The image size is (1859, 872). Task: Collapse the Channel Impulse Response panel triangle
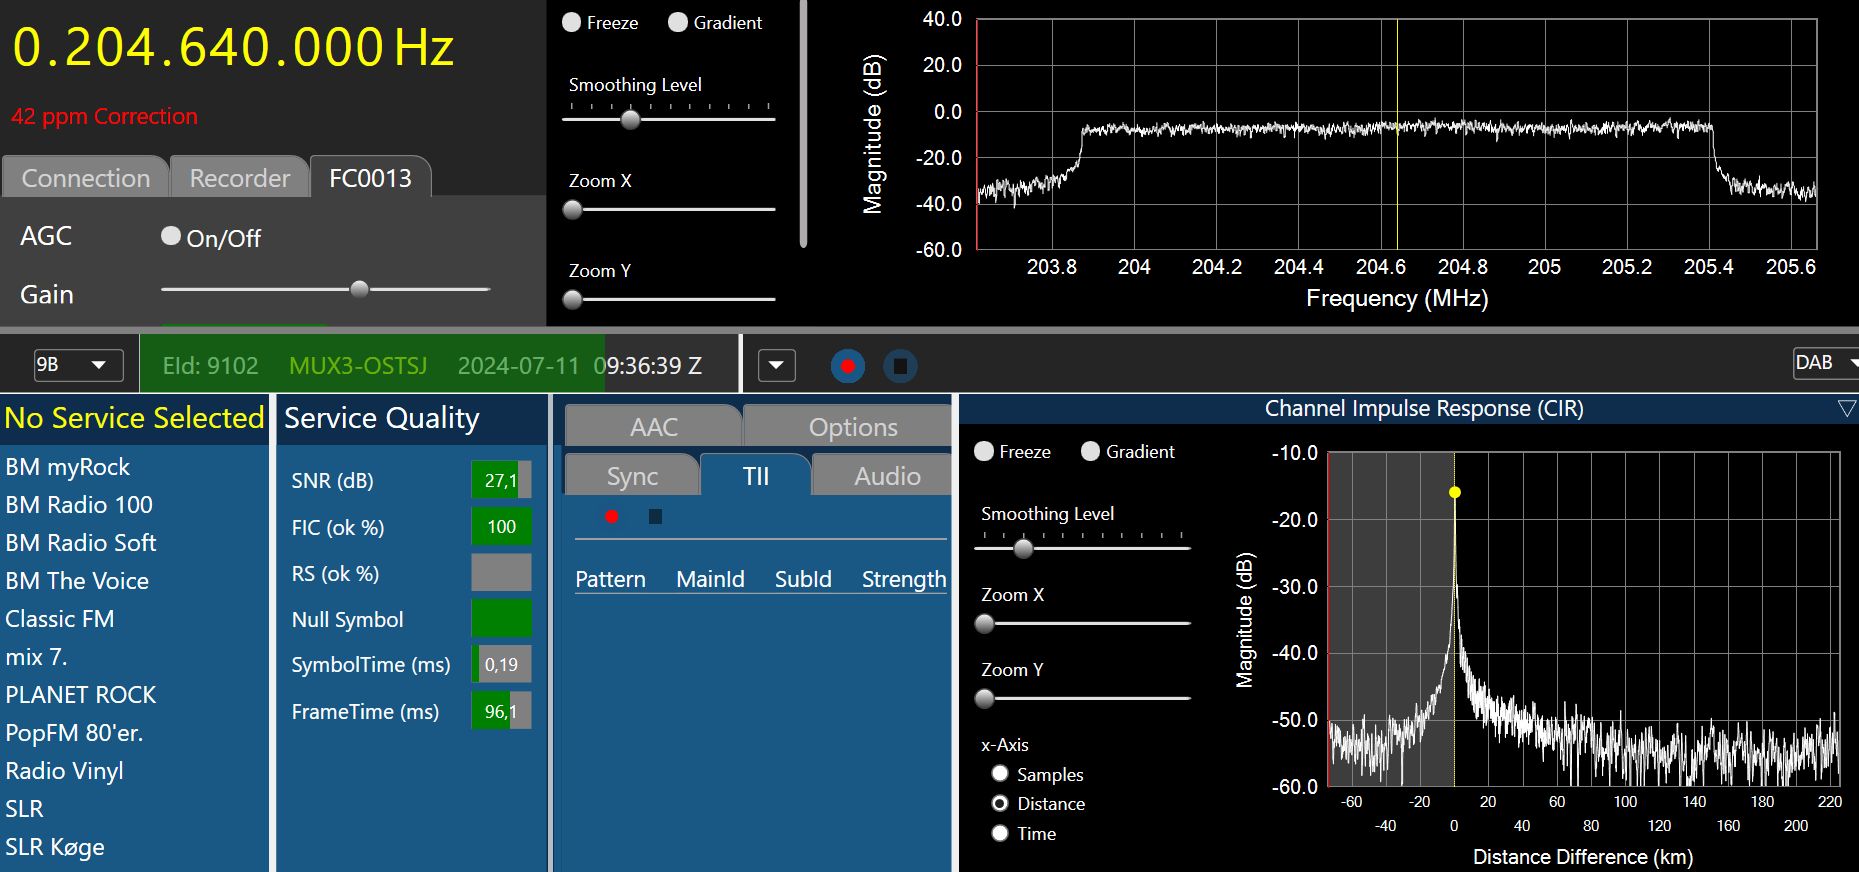click(x=1846, y=408)
